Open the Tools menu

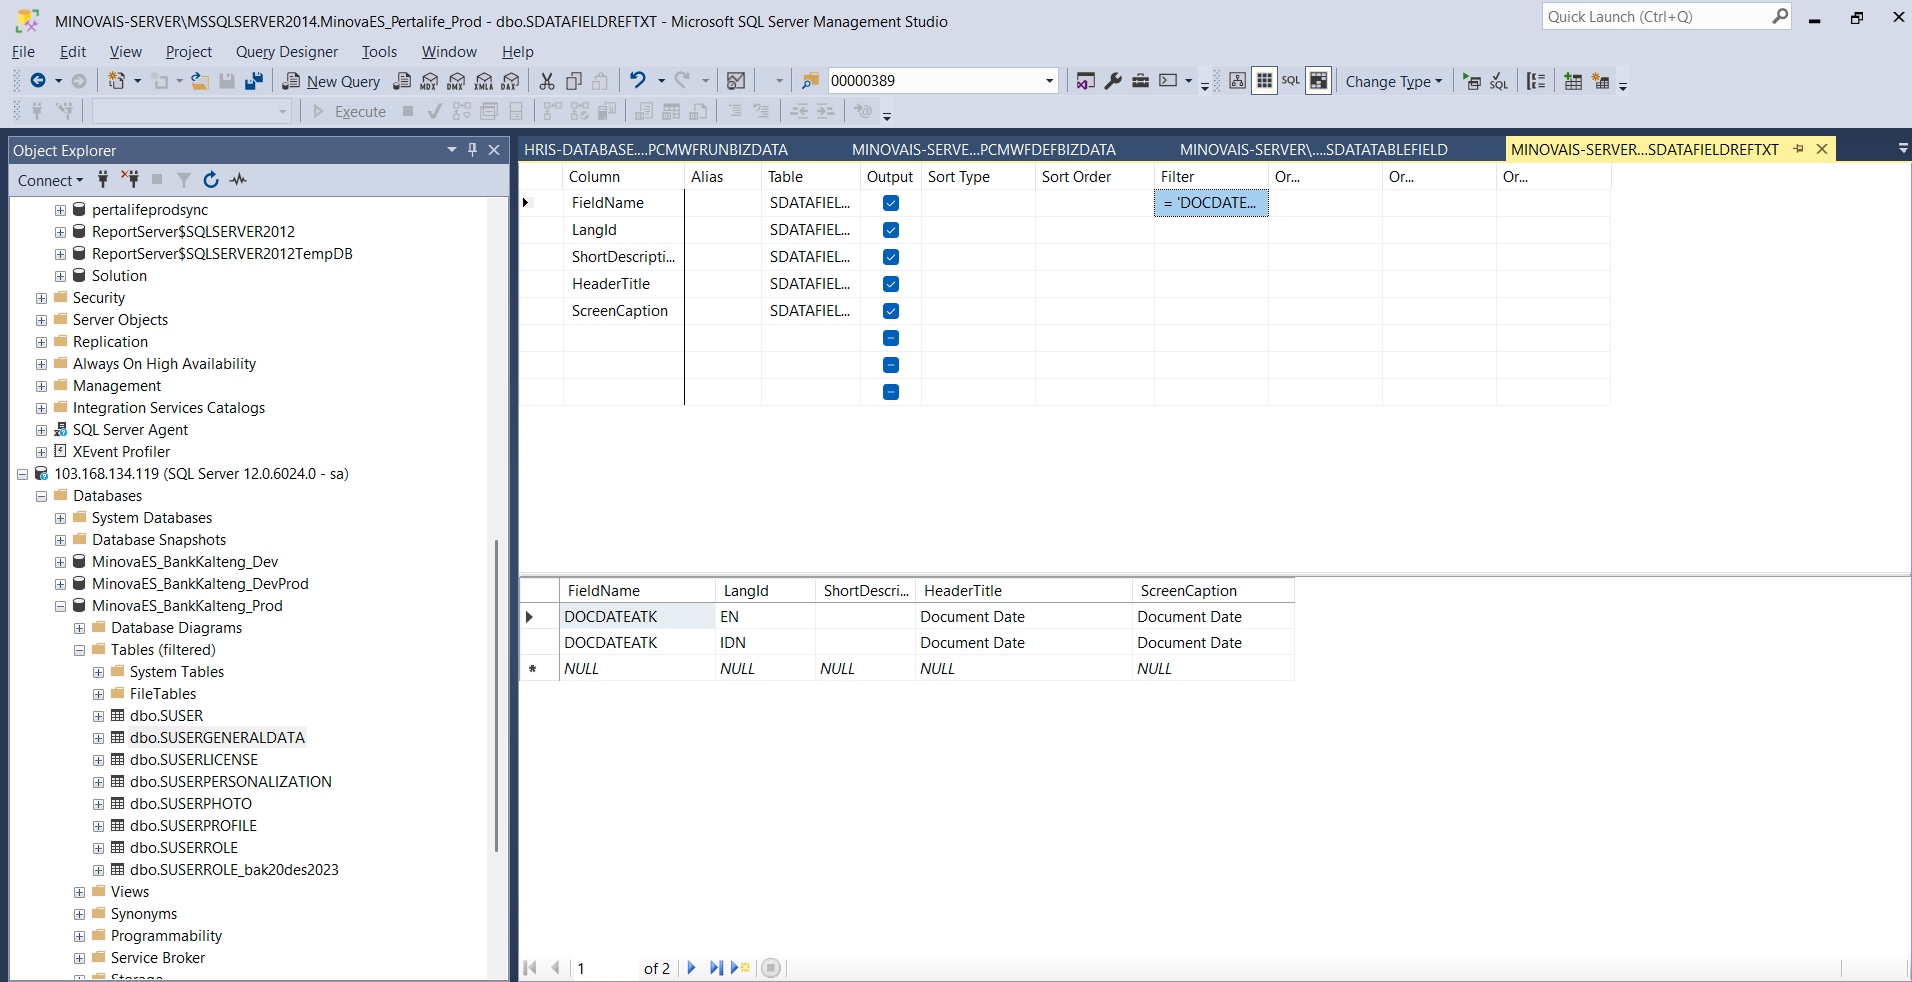[379, 52]
